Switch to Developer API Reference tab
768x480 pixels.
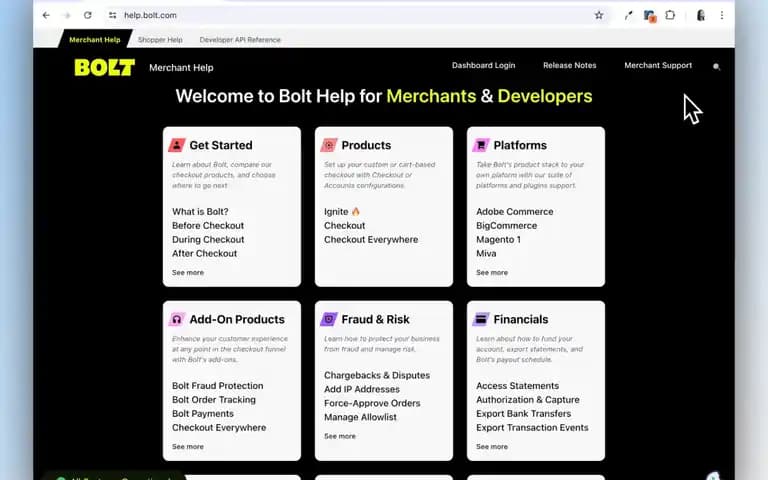[240, 40]
